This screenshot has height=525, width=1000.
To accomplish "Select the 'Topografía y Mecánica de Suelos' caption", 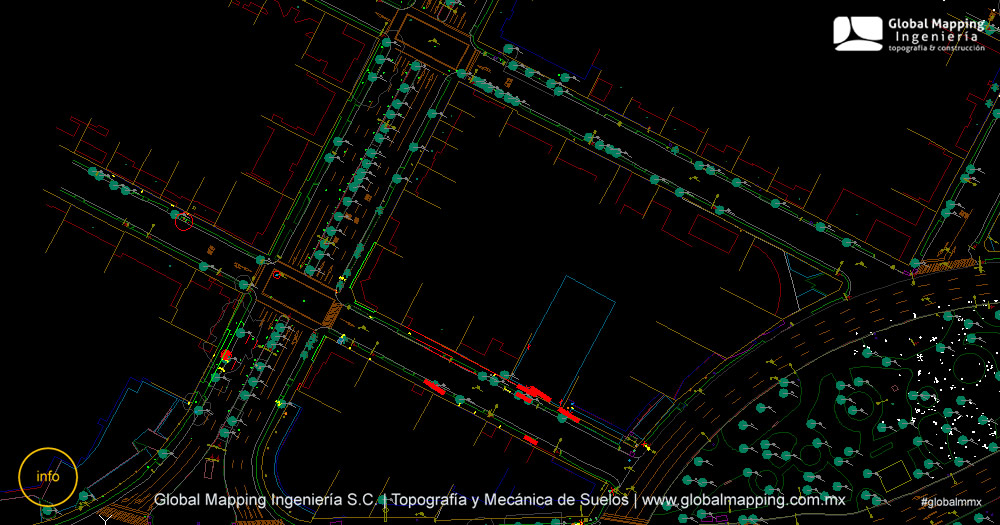I will (x=510, y=499).
